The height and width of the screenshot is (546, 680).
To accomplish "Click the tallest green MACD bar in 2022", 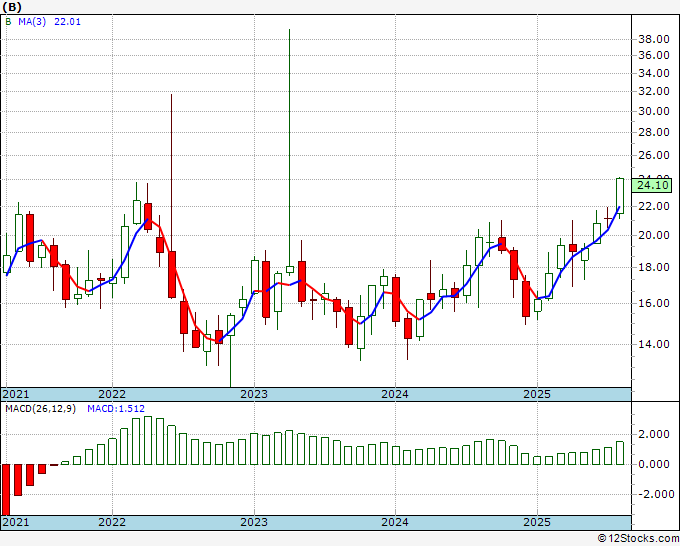I will (x=148, y=441).
